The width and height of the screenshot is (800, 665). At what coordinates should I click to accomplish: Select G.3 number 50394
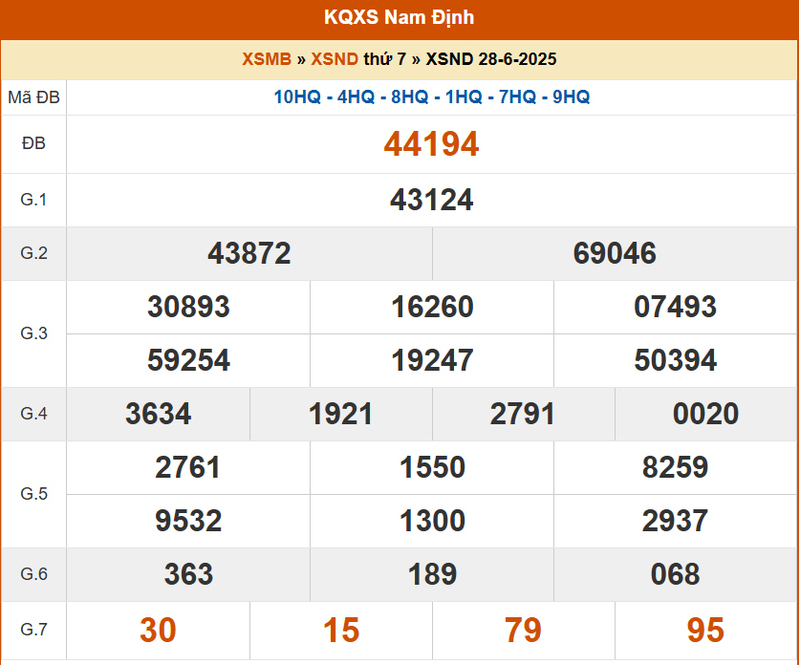[x=675, y=360]
